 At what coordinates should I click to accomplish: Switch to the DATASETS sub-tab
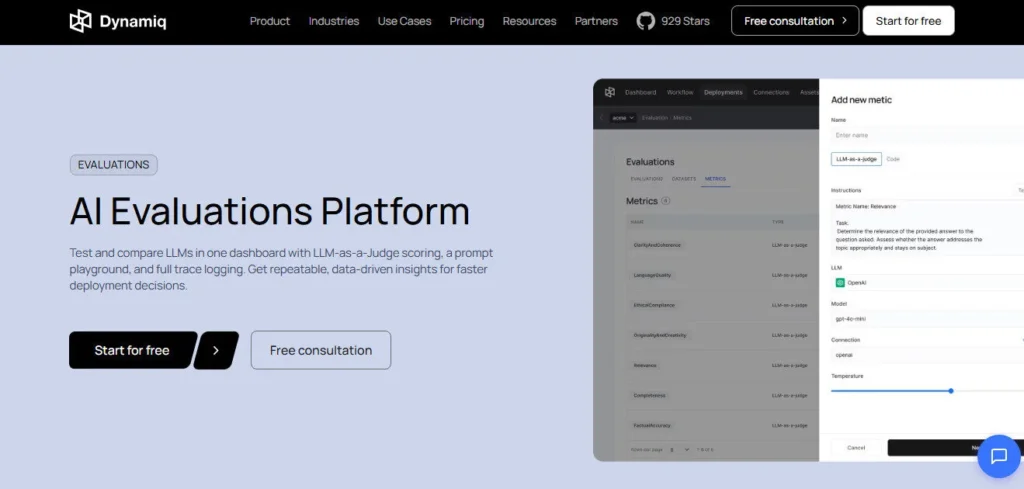(684, 179)
